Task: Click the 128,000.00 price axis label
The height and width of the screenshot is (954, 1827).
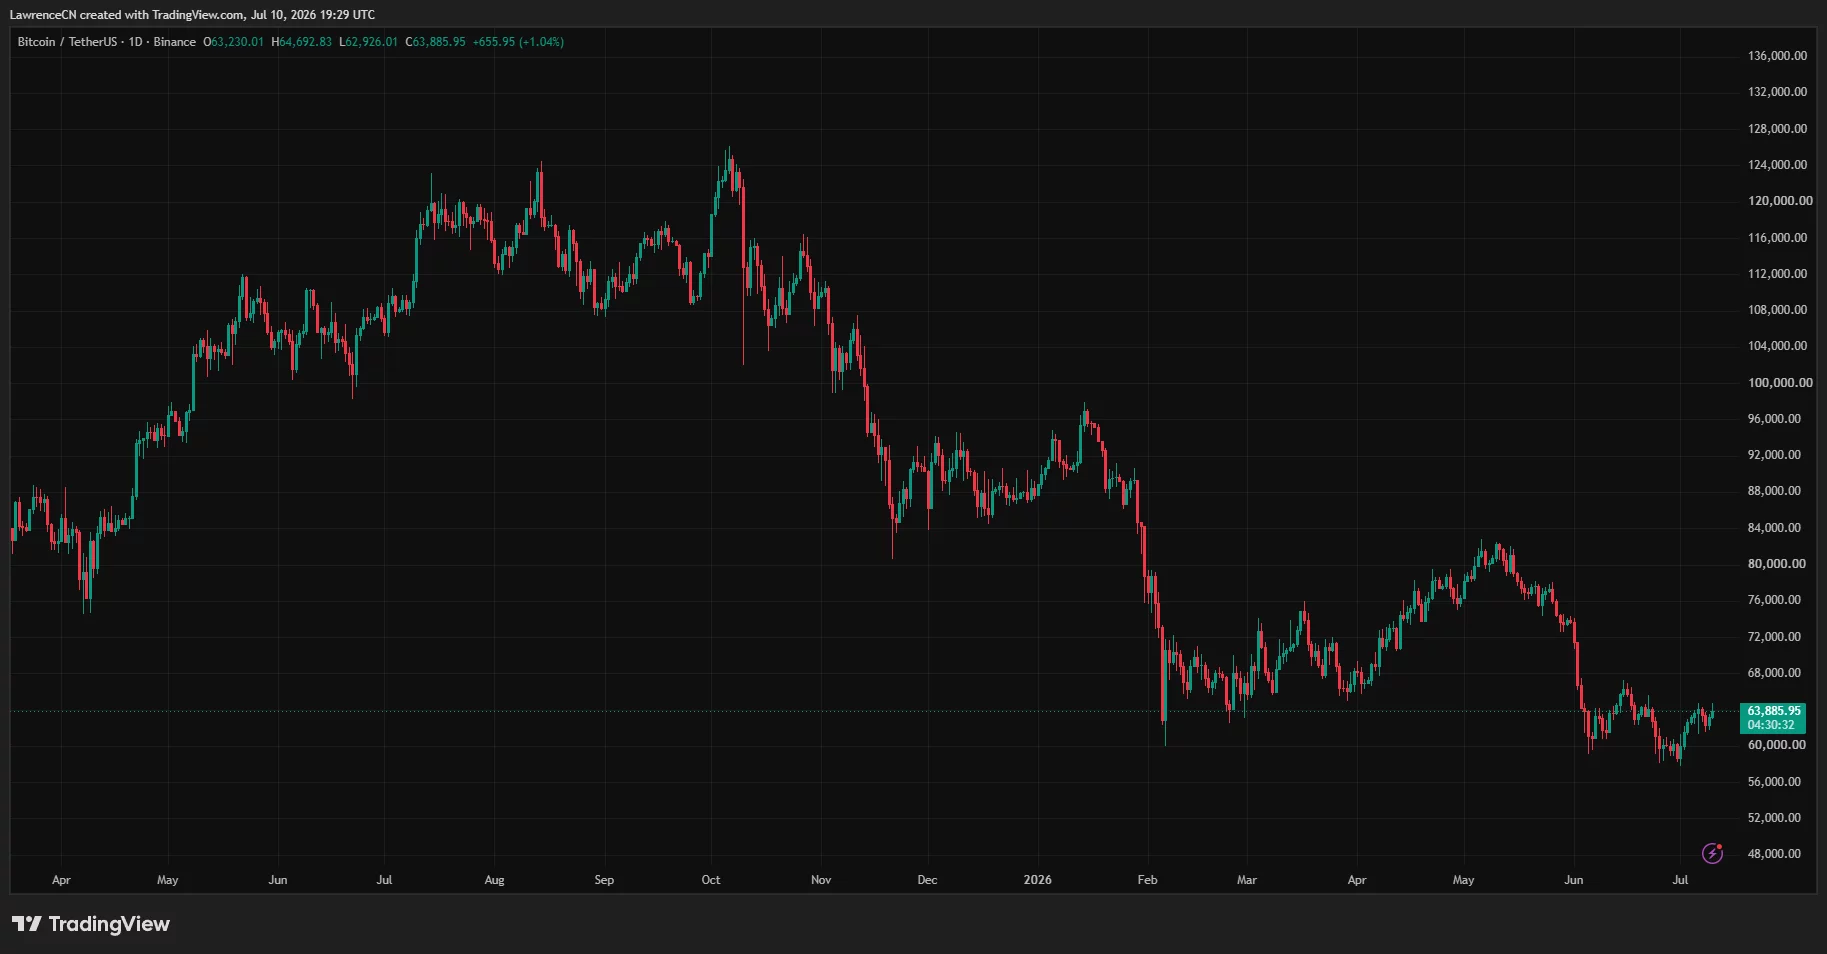Action: 1777,129
